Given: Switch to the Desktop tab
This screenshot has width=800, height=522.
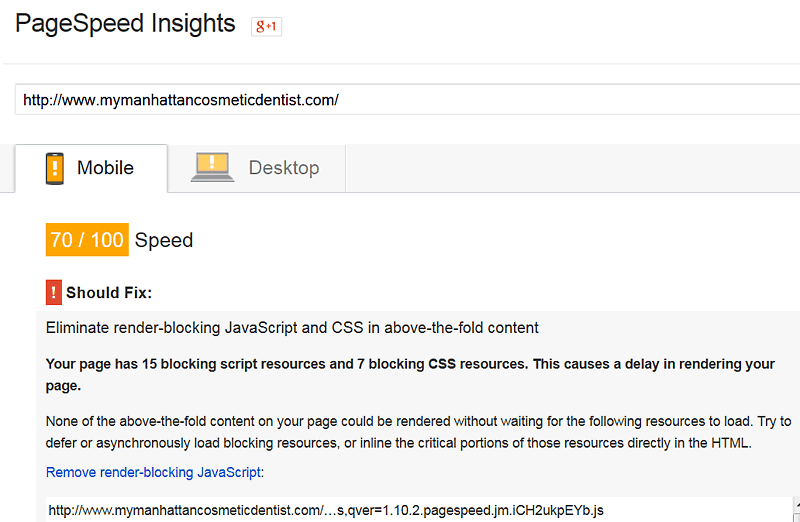Looking at the screenshot, I should tap(257, 168).
